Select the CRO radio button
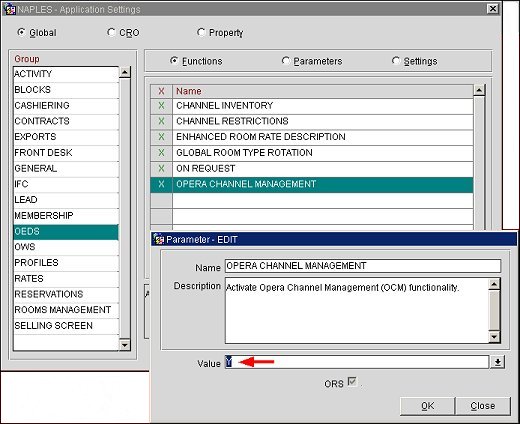Screen dimensions: 520x424 pos(111,32)
